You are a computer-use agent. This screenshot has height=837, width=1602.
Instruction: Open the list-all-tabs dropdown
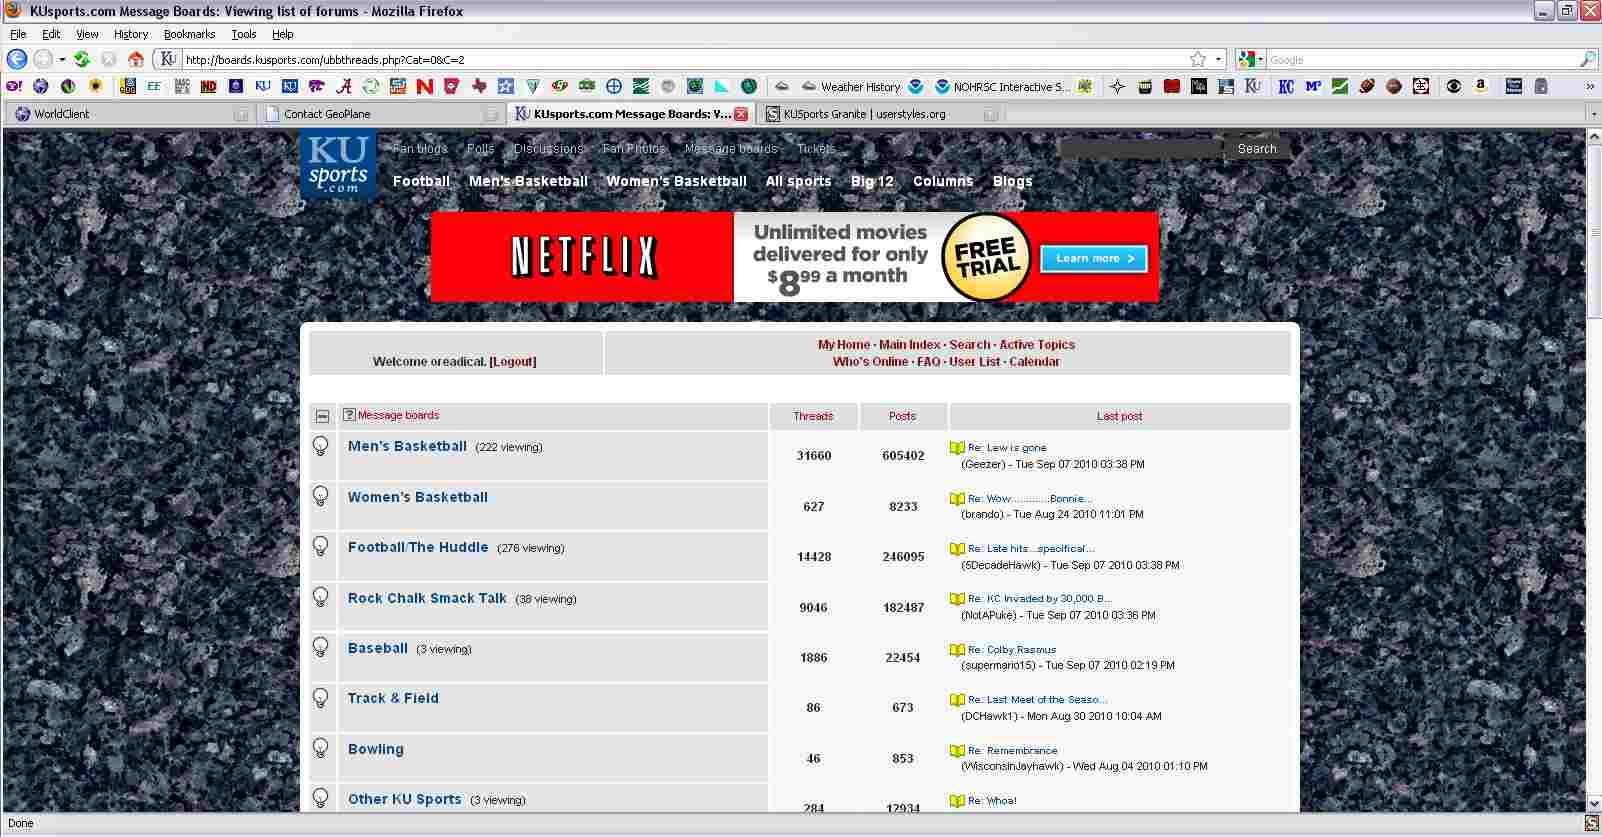click(1594, 114)
